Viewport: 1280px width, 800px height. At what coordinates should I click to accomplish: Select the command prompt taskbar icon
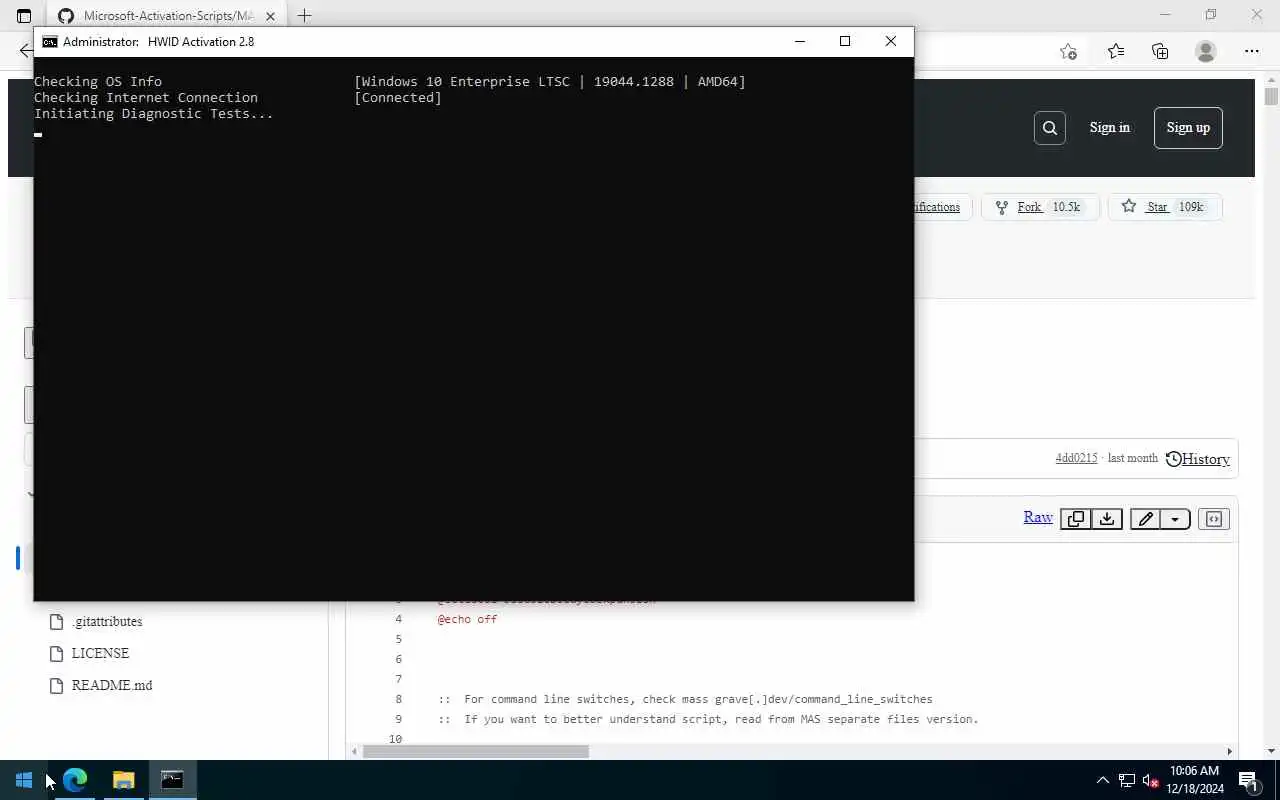(172, 780)
